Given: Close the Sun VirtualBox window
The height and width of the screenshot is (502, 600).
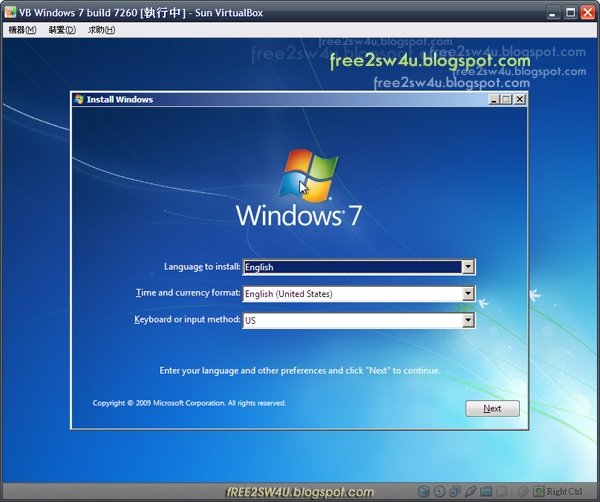Looking at the screenshot, I should [x=588, y=13].
